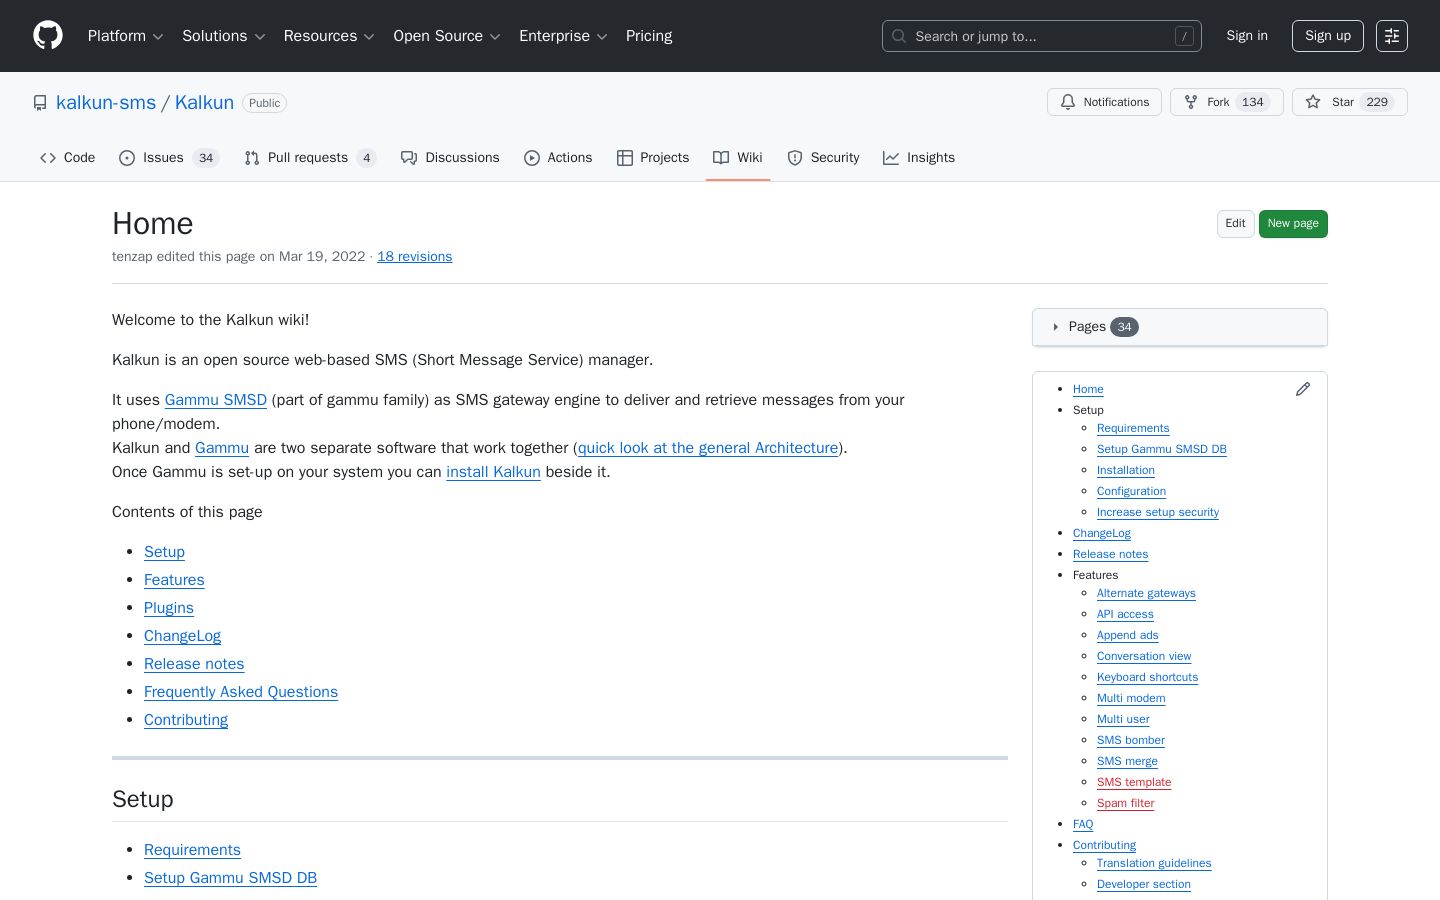Open the kalkun-sms owner link
This screenshot has width=1440, height=900.
tap(106, 103)
